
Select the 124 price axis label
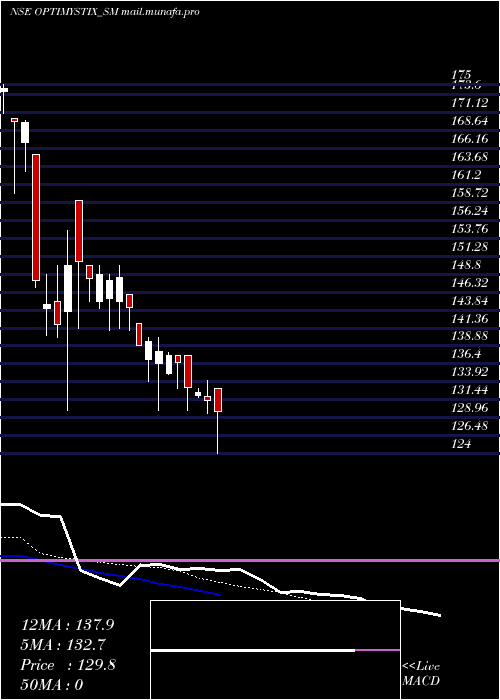point(461,443)
